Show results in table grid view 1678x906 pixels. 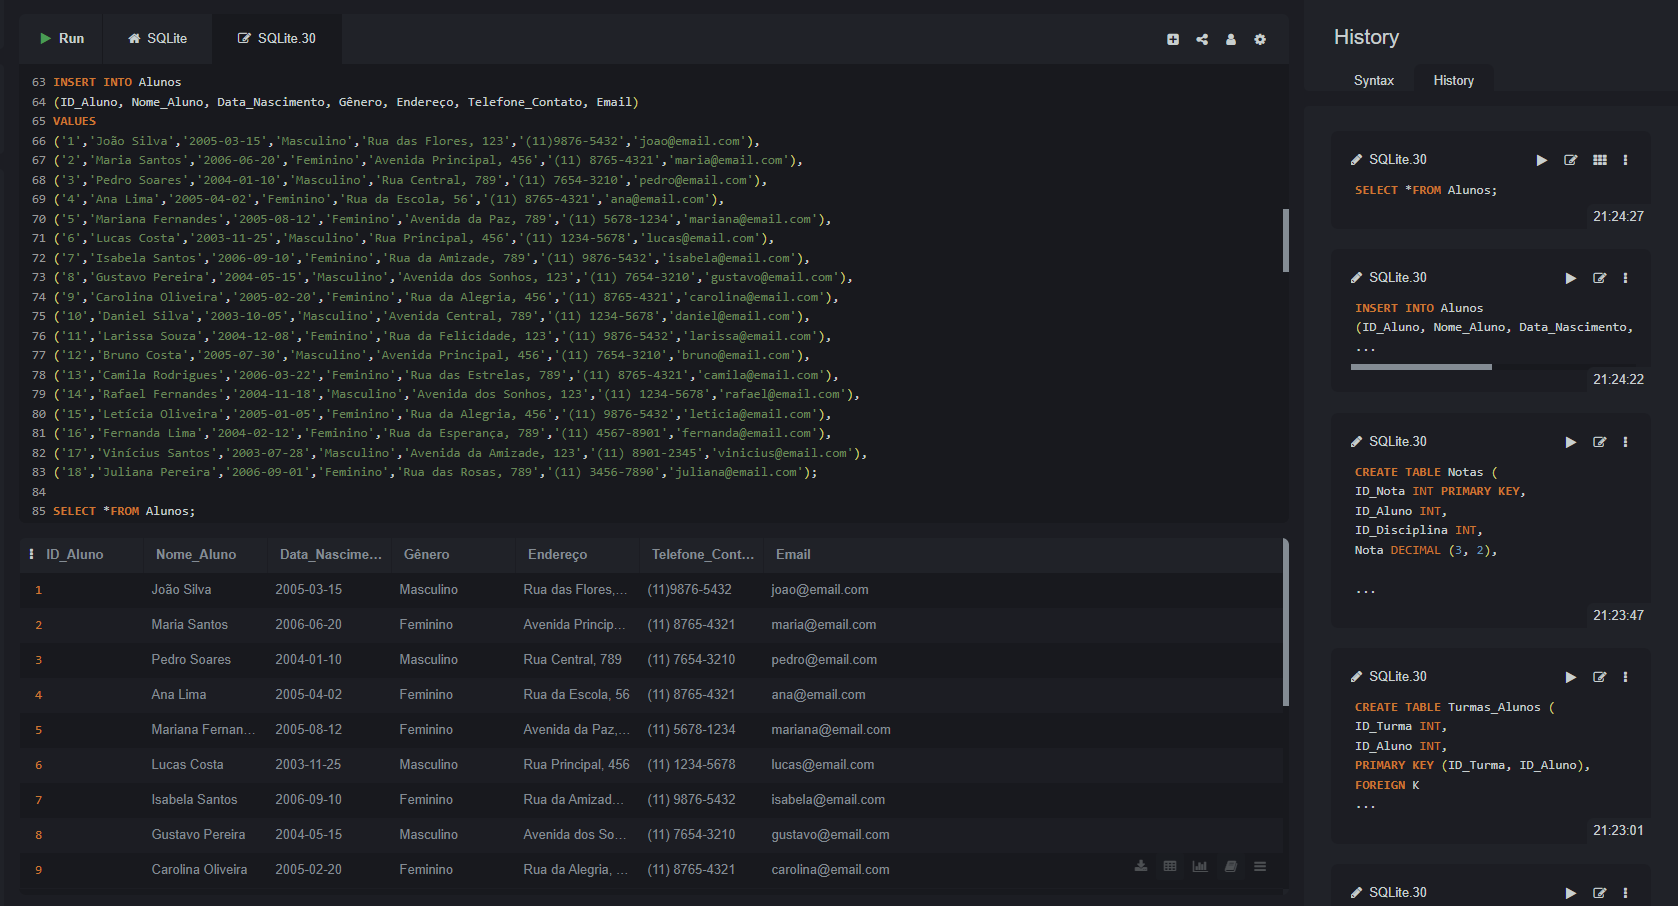point(1170,866)
